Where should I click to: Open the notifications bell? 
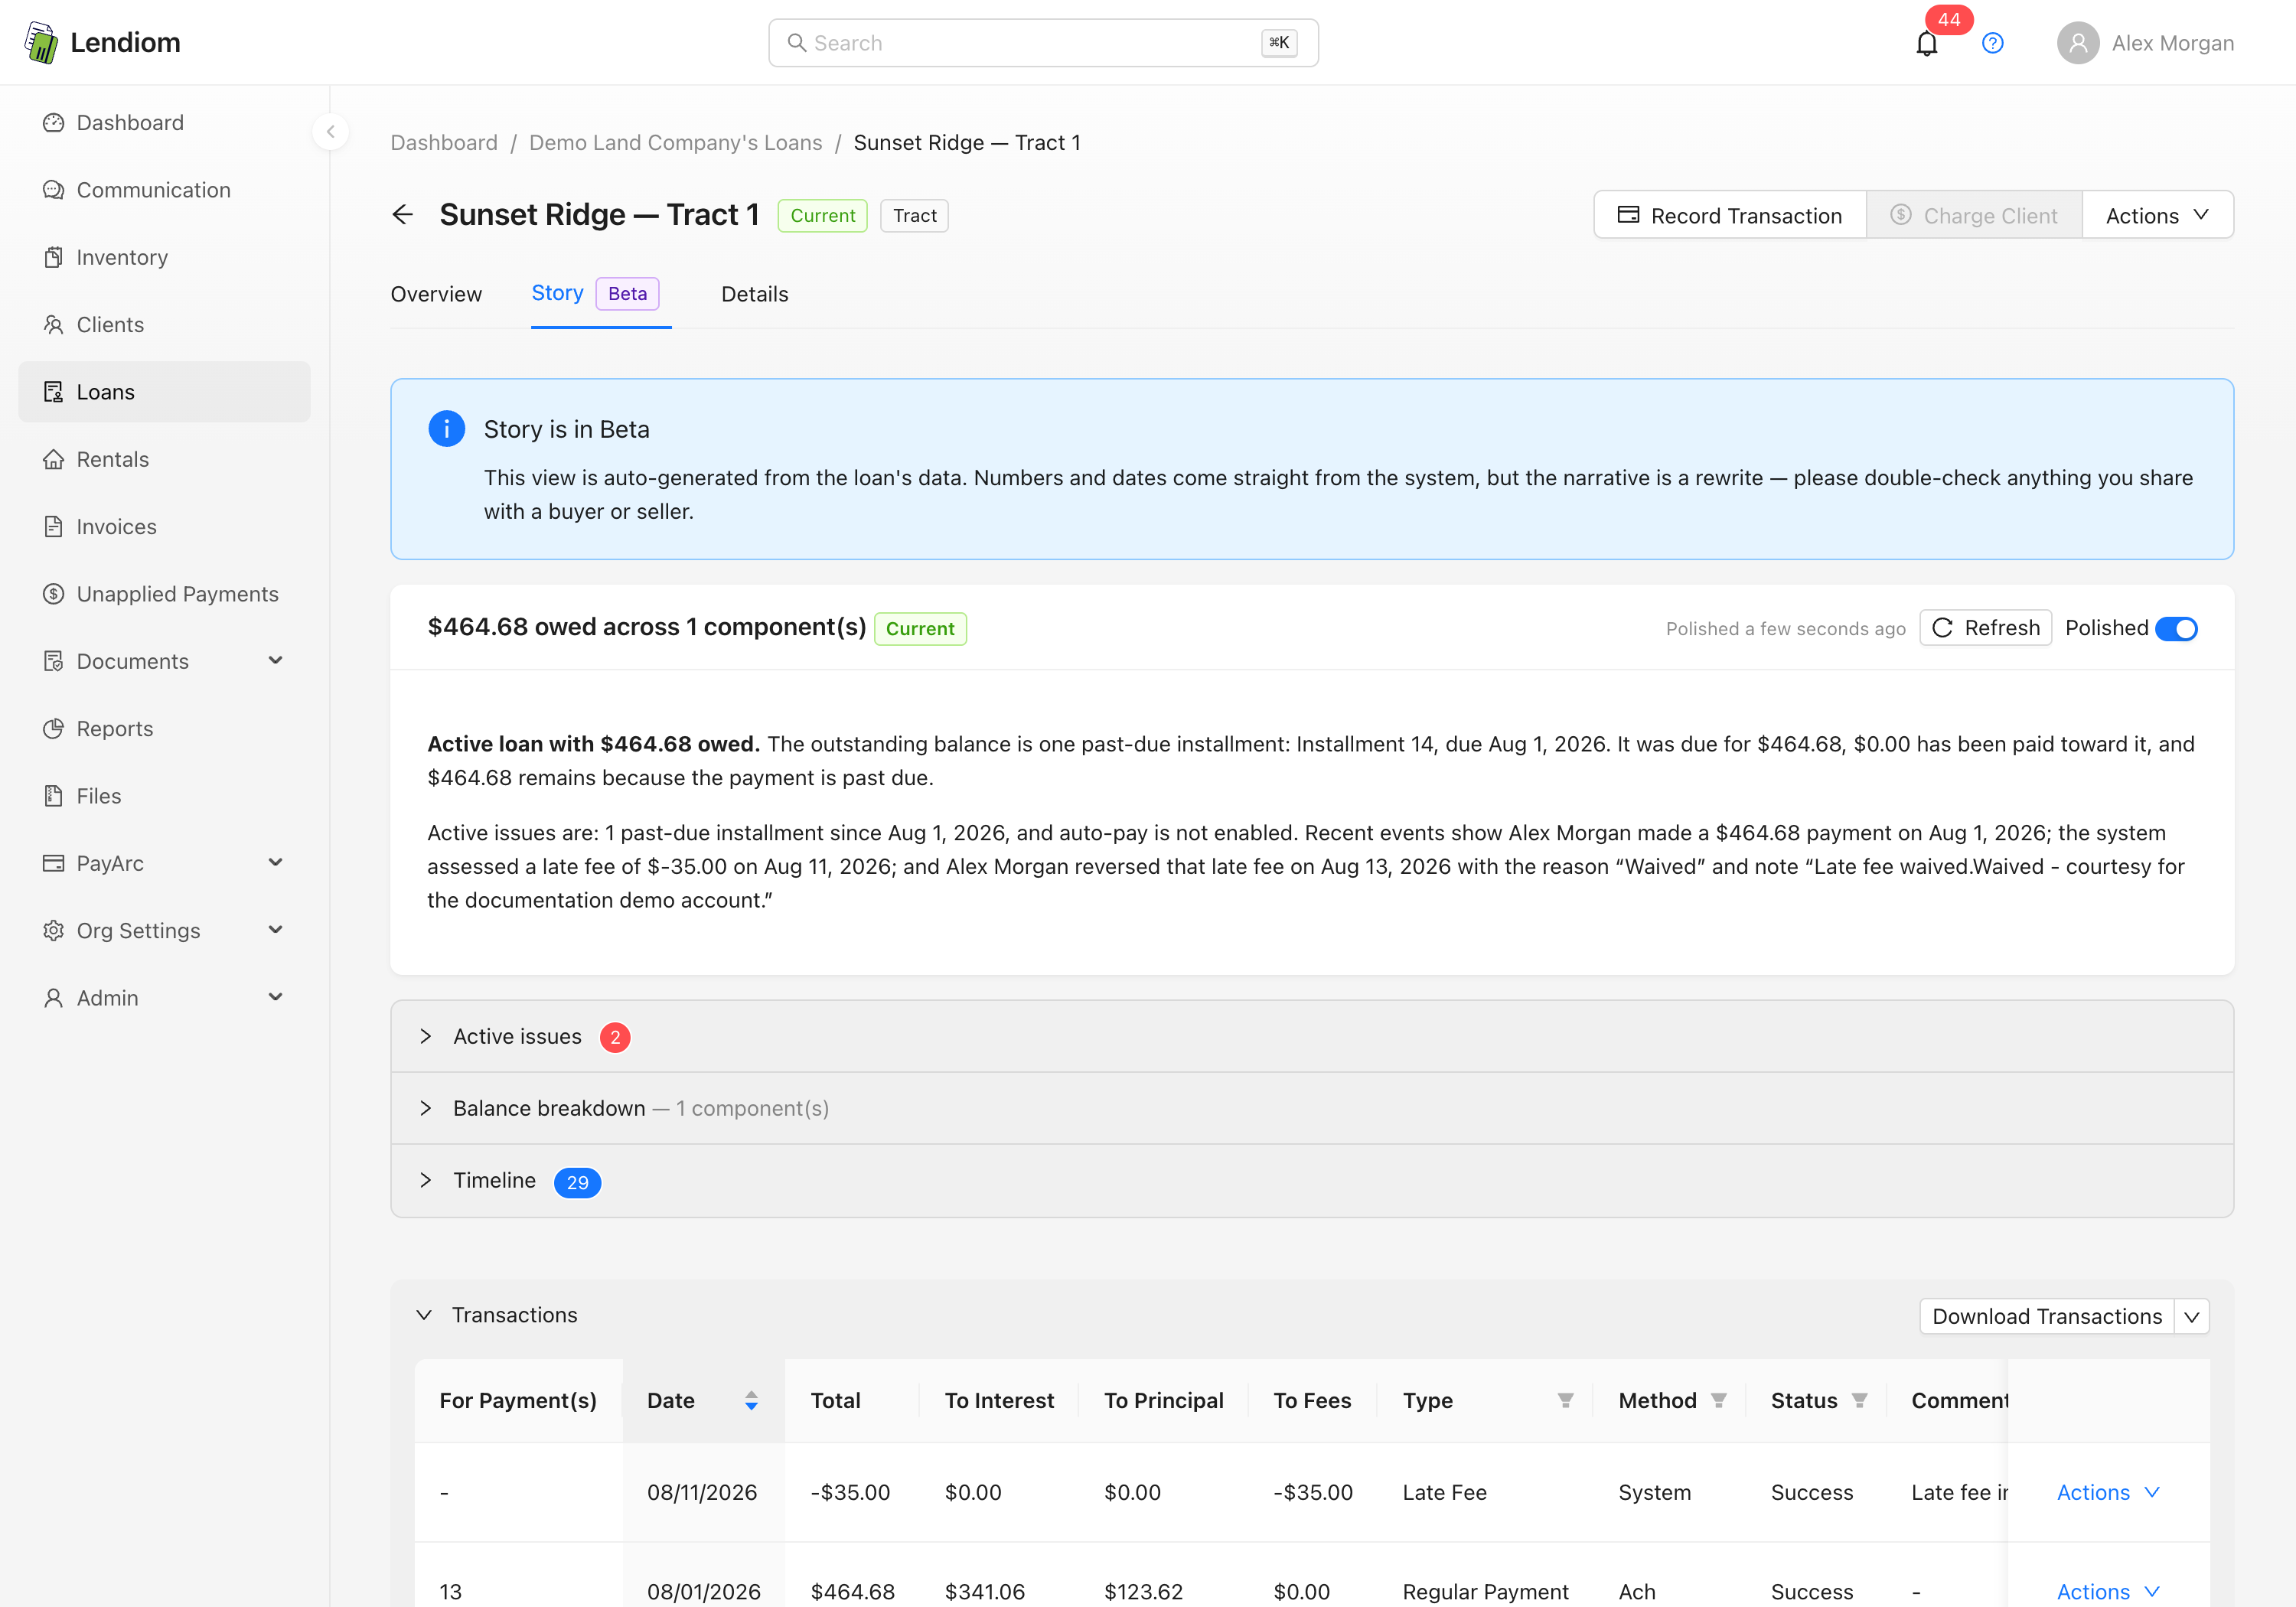click(1926, 44)
